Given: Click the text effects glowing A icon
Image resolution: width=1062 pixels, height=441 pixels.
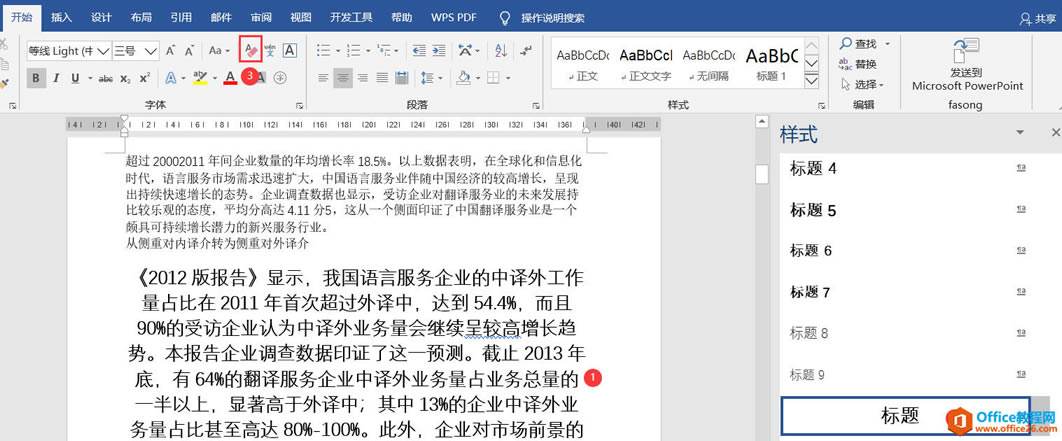Looking at the screenshot, I should [x=171, y=79].
